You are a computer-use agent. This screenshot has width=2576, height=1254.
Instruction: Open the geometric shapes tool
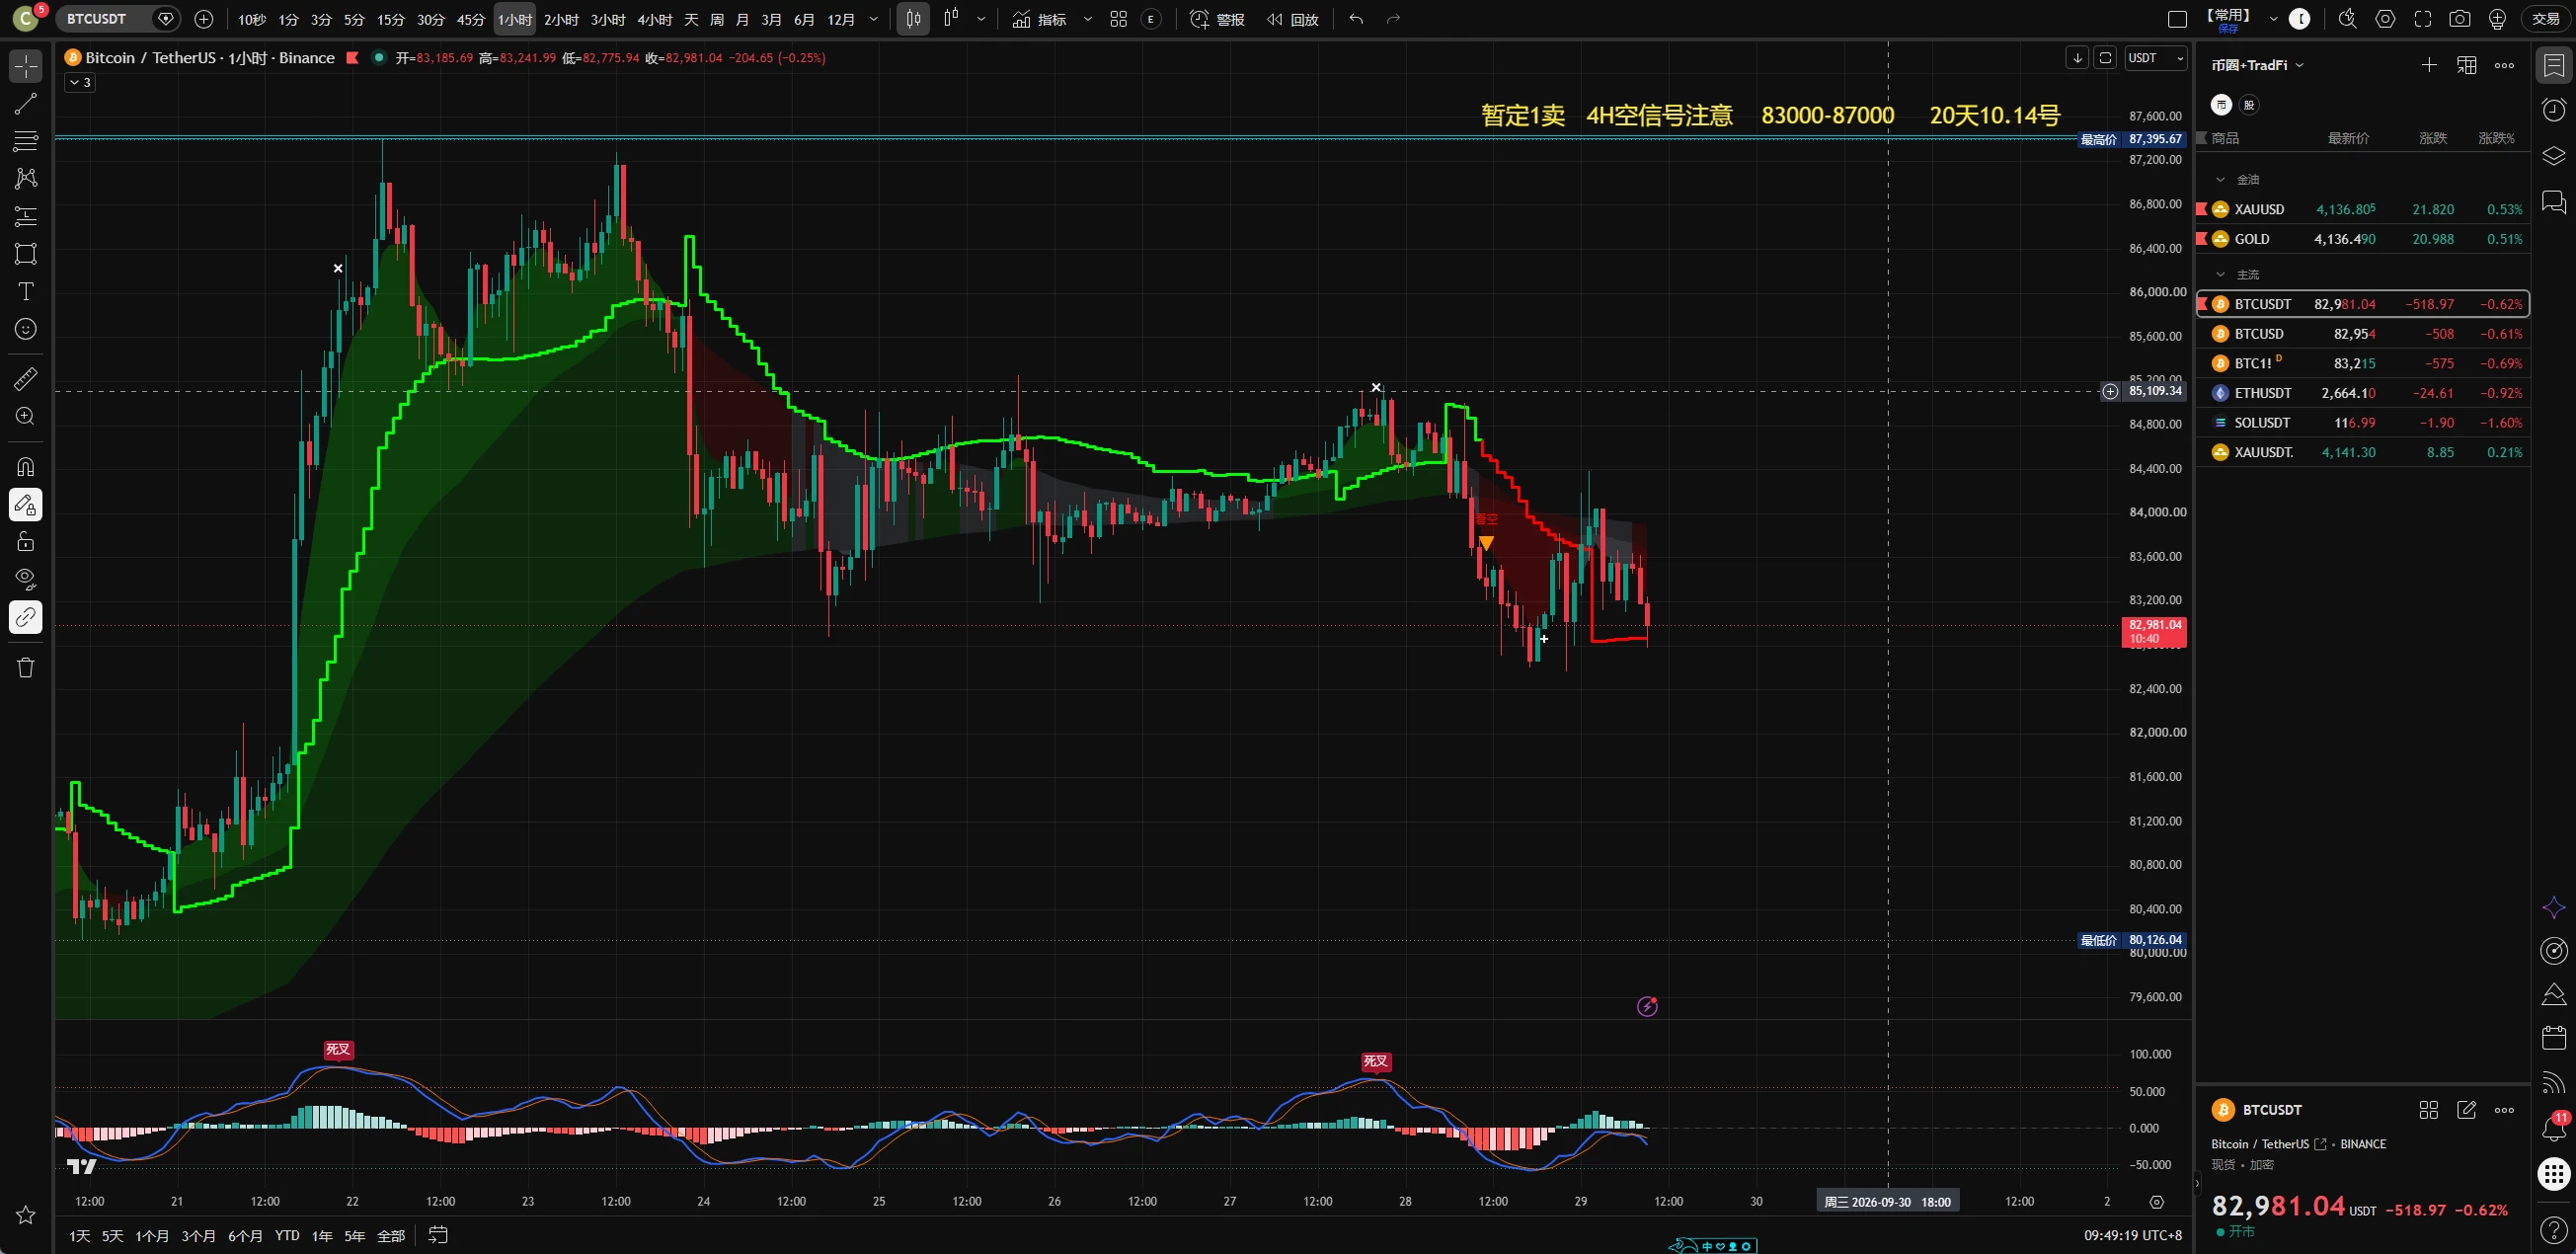(26, 253)
